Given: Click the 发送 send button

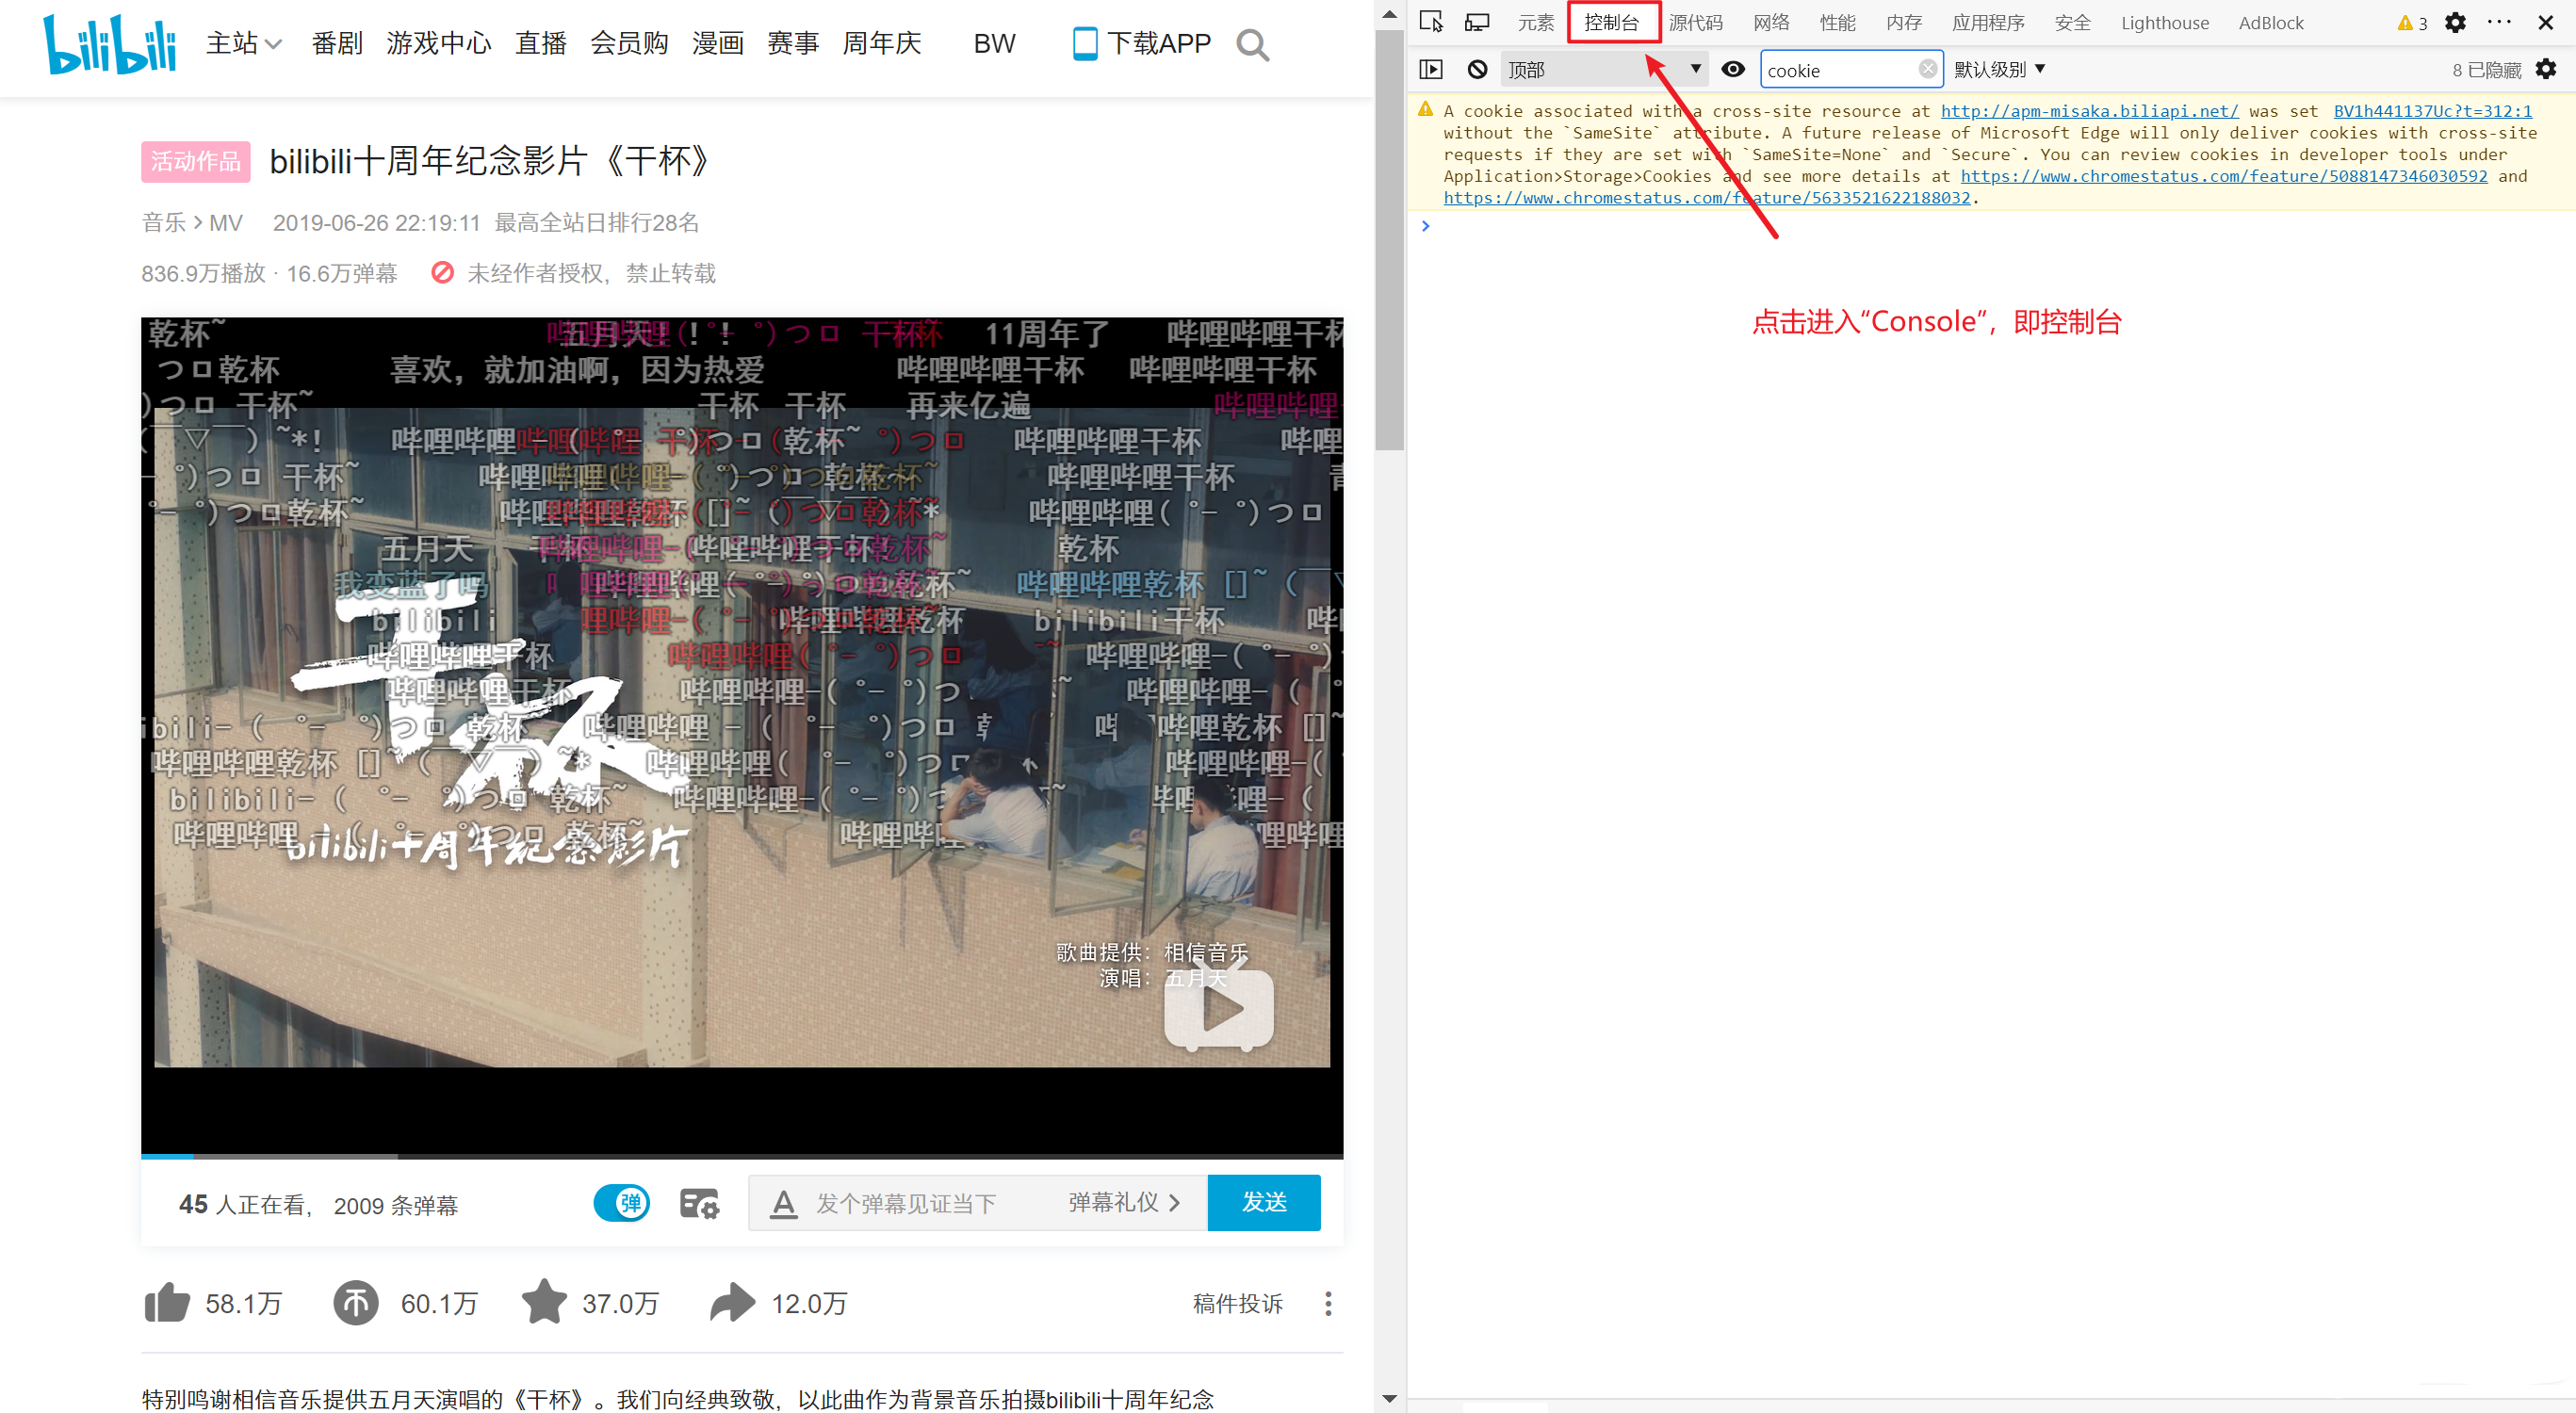Looking at the screenshot, I should [x=1264, y=1202].
